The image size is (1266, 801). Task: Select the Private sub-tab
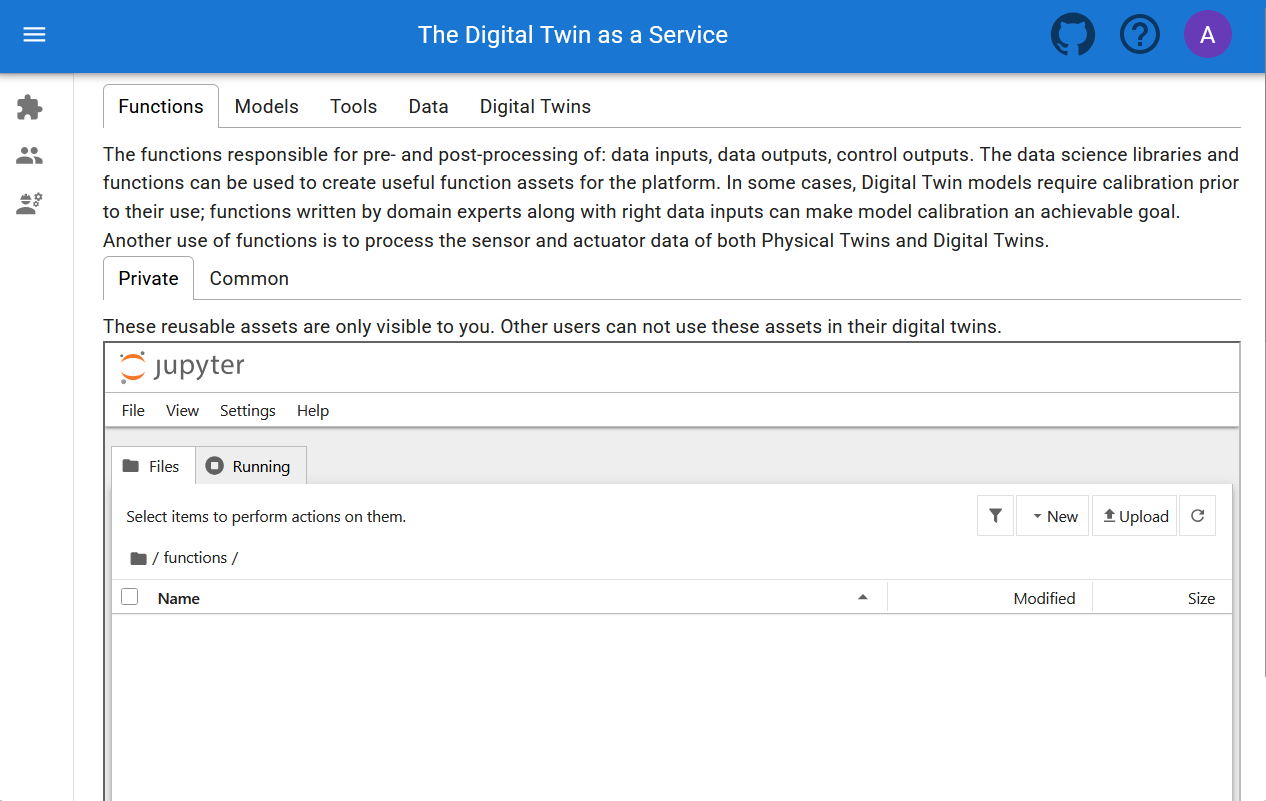148,278
